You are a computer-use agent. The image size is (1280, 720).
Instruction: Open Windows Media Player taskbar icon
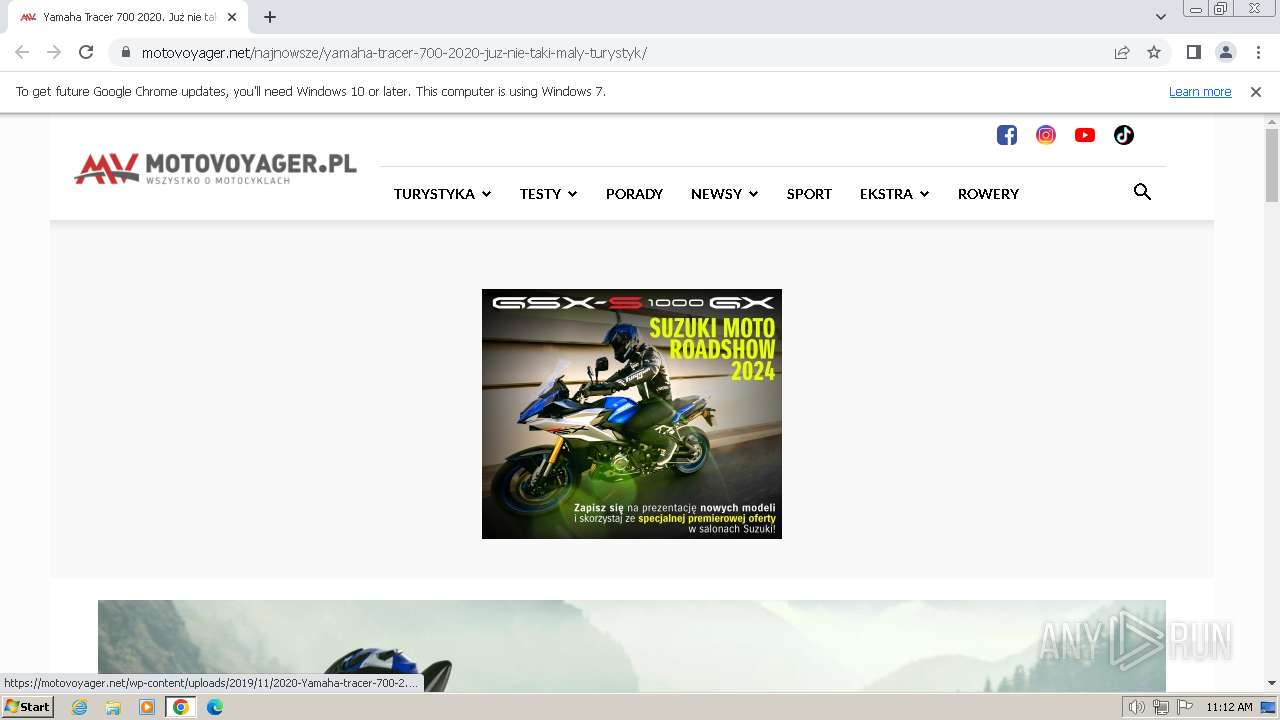147,707
